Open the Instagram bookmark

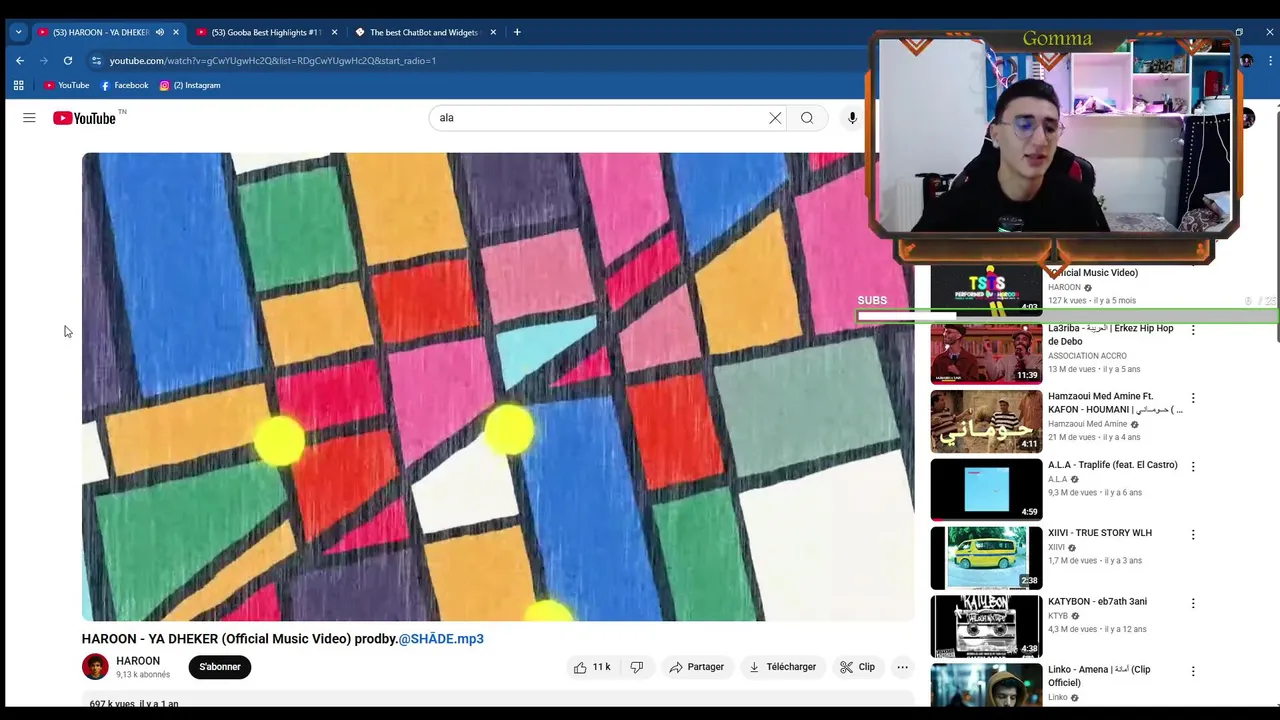coord(190,85)
